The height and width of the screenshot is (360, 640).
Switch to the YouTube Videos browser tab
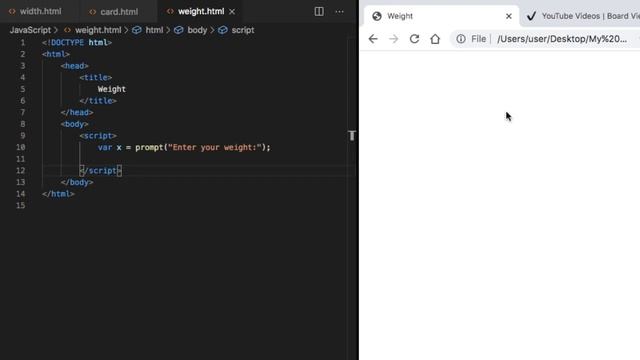[583, 16]
